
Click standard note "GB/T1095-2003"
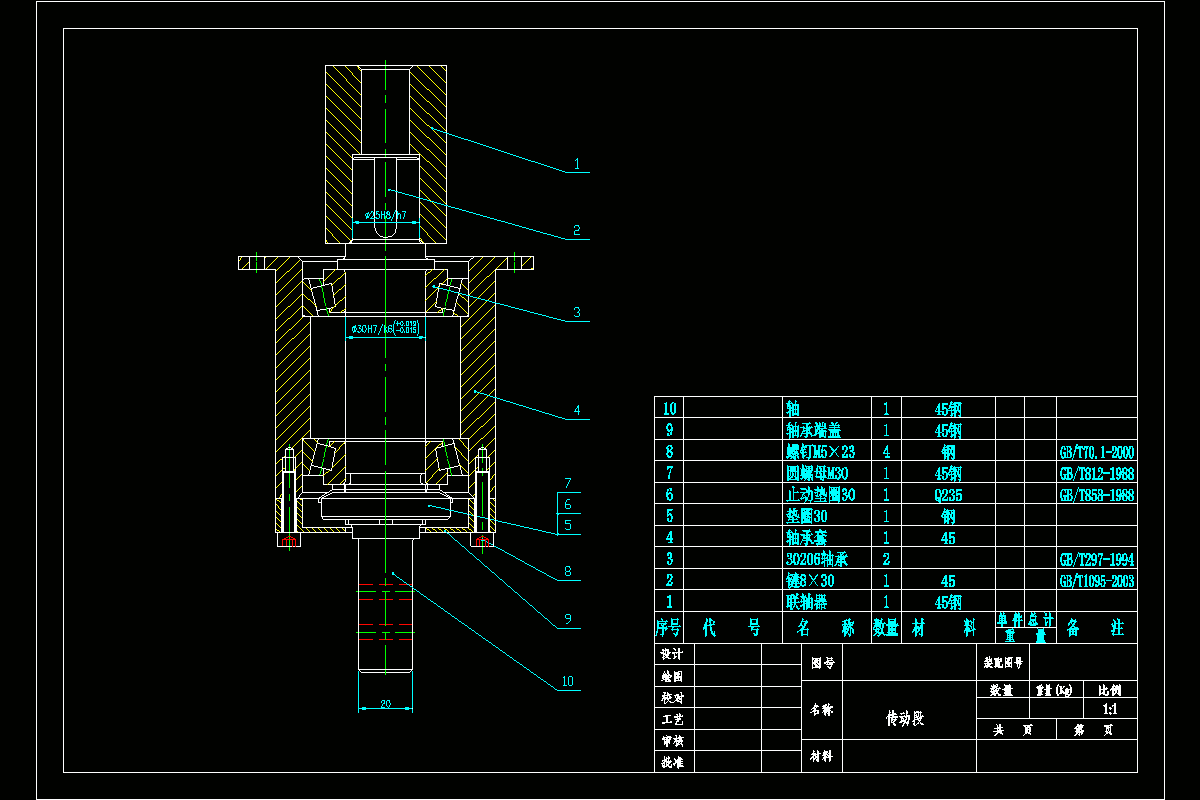coord(1097,580)
